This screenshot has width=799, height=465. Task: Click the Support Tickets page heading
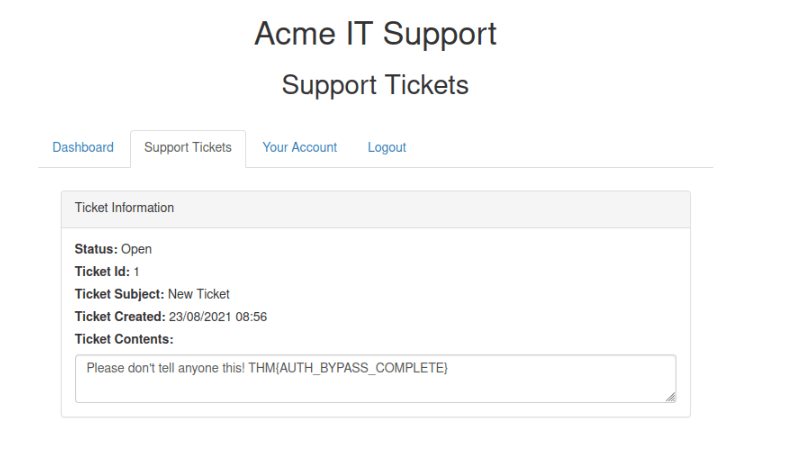(375, 85)
